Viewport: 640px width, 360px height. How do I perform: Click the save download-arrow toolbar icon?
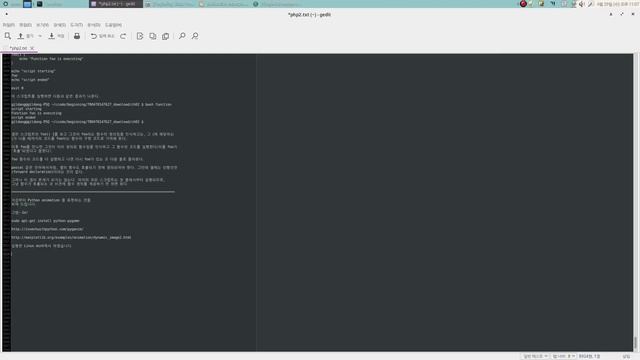tap(51, 36)
